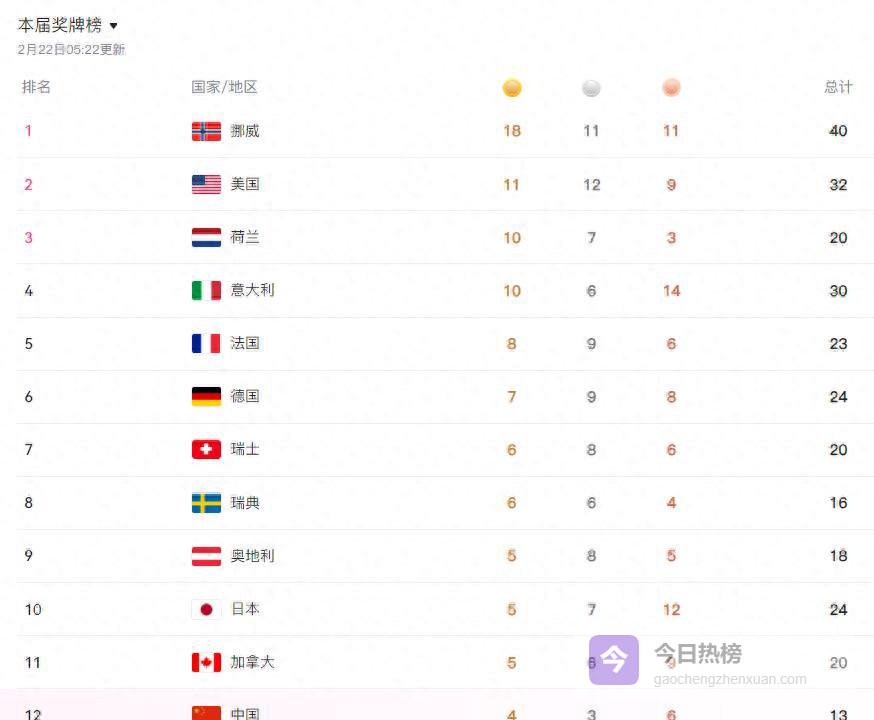Screen dimensions: 874x720
Task: Select the 国家/地区 column header
Action: [224, 87]
